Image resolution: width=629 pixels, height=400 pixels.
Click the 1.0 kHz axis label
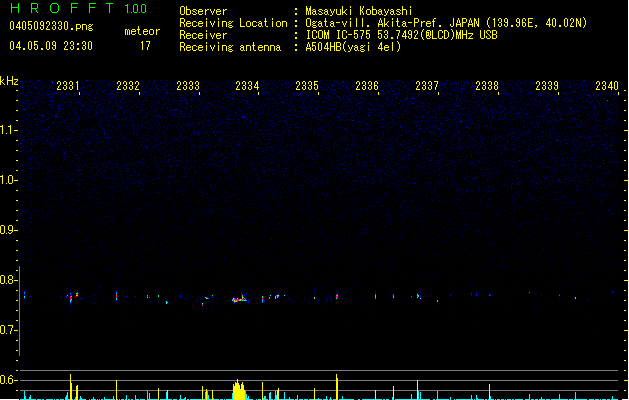[x=8, y=180]
